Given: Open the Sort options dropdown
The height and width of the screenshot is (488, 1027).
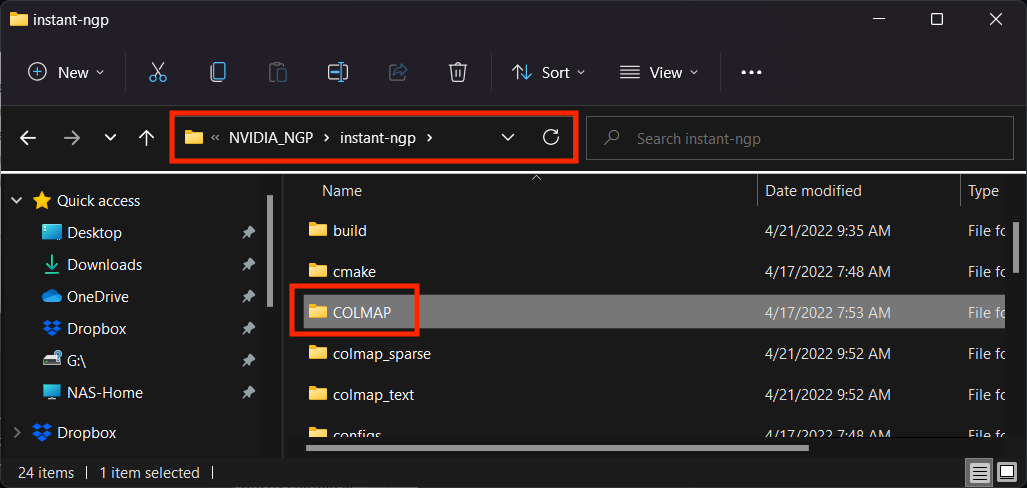Looking at the screenshot, I should (x=548, y=72).
